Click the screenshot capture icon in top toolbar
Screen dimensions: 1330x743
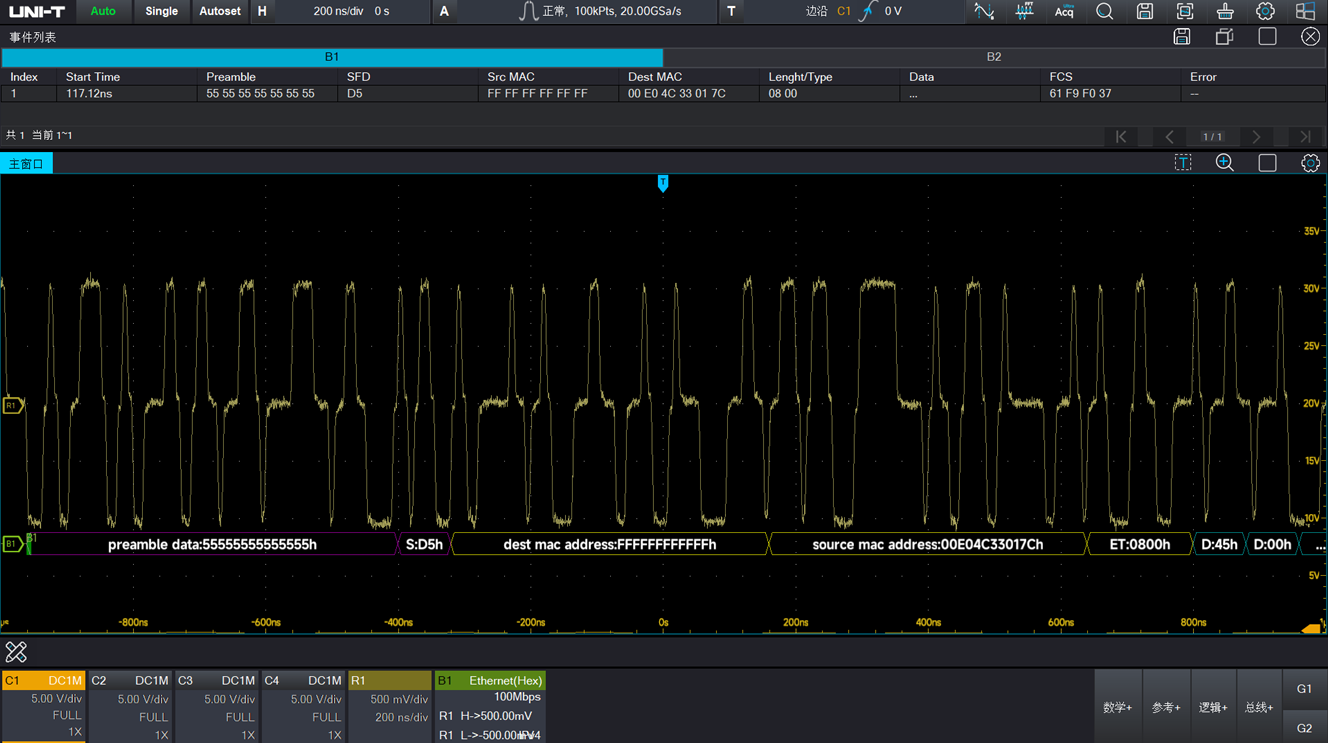point(1185,12)
